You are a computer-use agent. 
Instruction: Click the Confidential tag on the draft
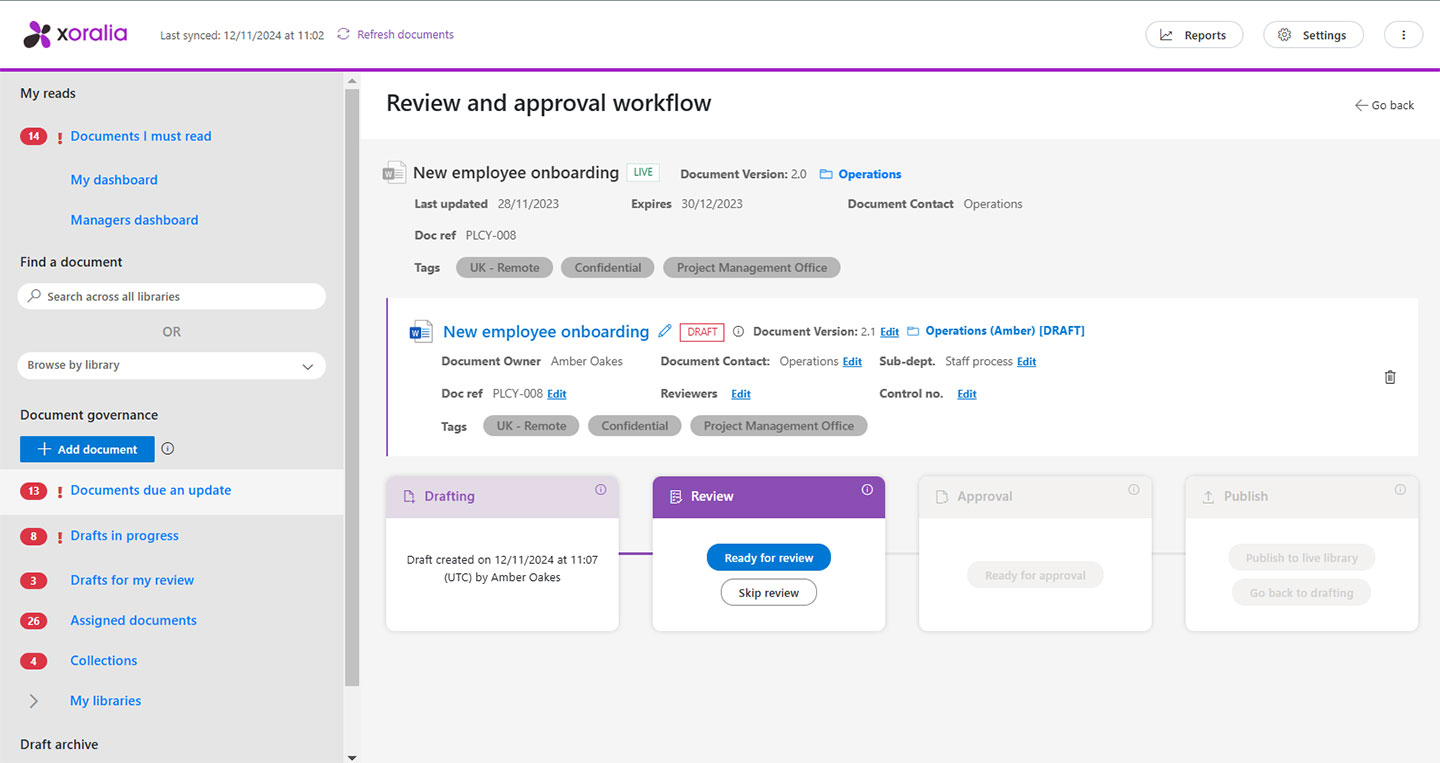click(635, 425)
